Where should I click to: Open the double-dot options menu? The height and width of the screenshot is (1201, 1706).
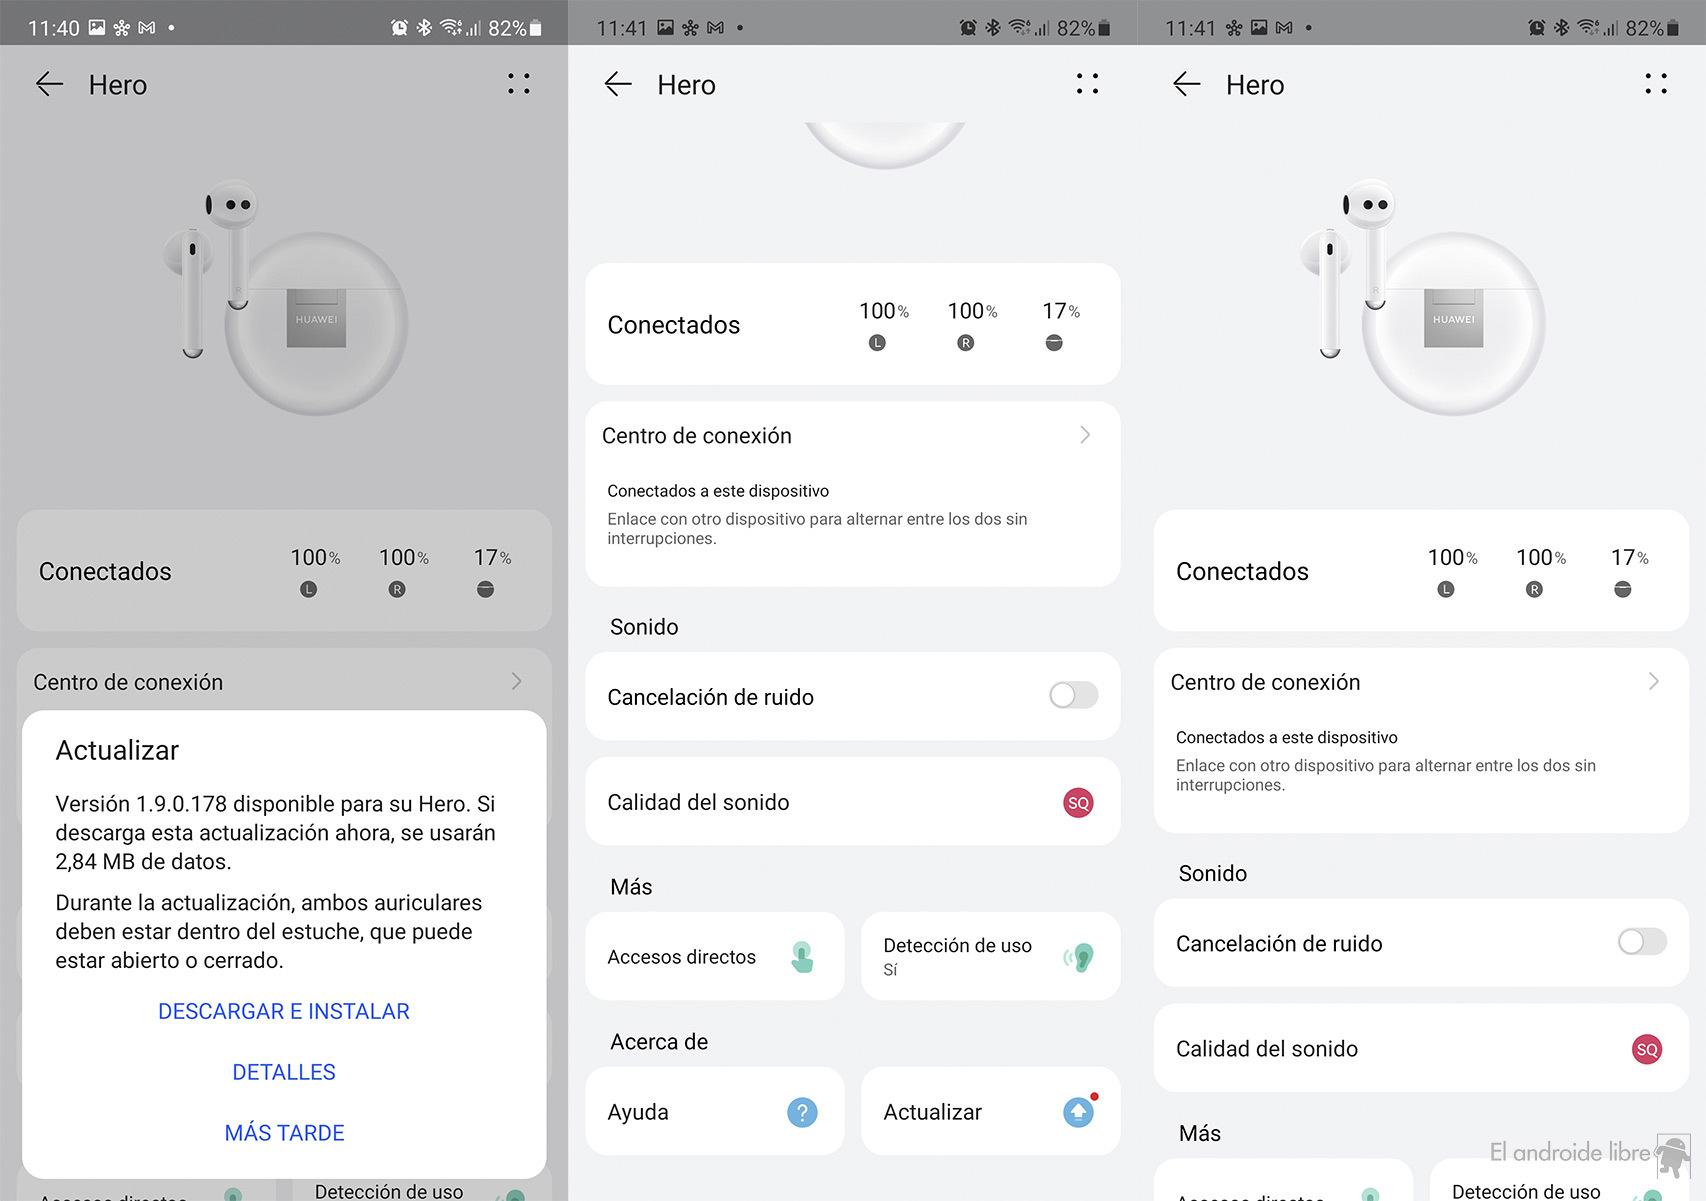[x=1086, y=84]
